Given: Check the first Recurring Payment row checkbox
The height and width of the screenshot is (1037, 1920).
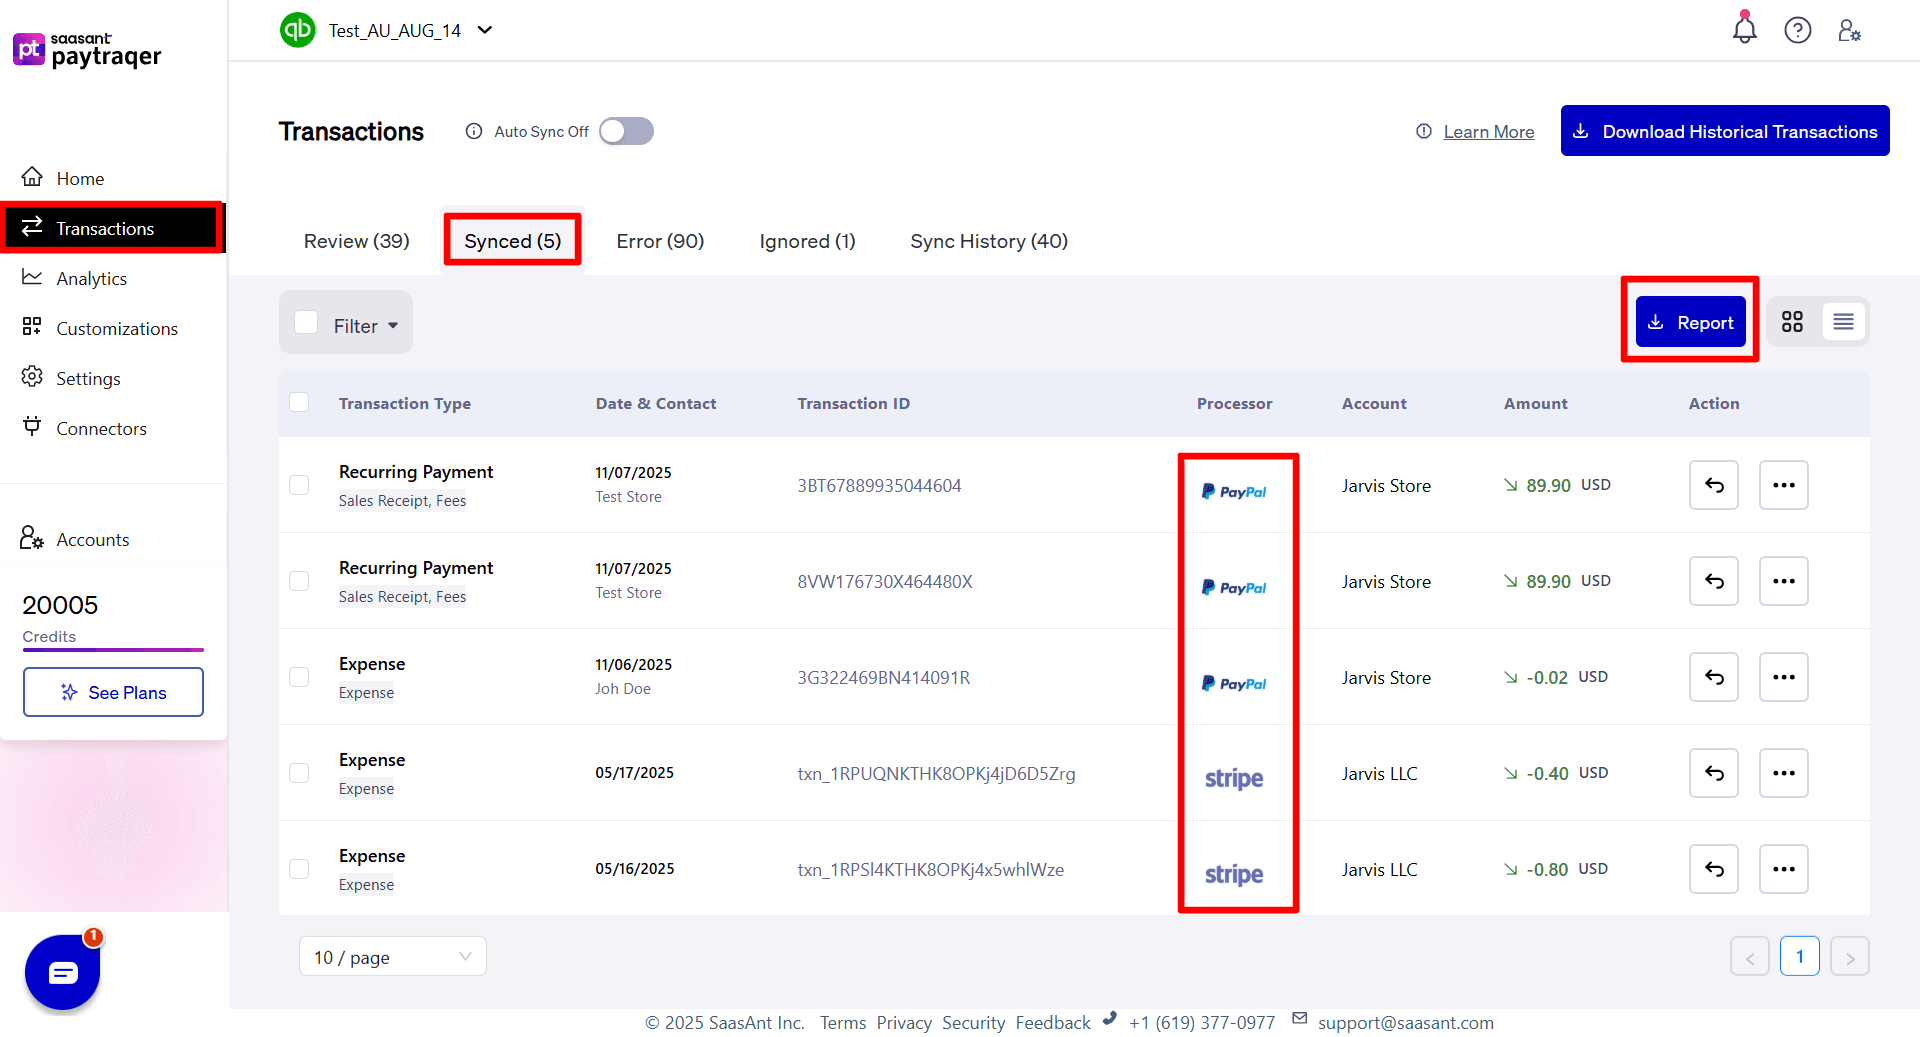Looking at the screenshot, I should 299,485.
